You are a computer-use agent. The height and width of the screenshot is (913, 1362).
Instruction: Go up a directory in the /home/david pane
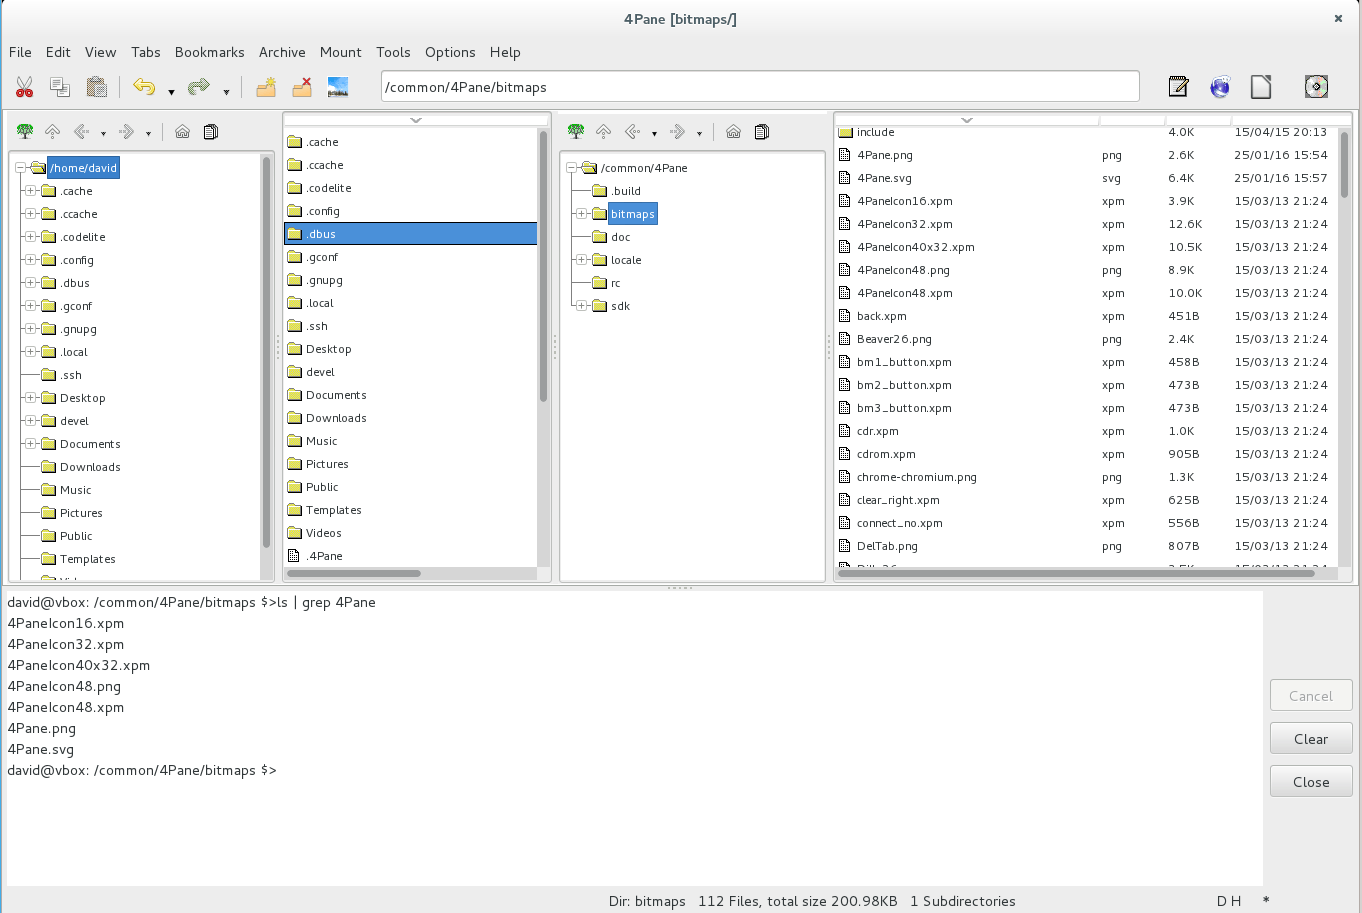coord(53,131)
